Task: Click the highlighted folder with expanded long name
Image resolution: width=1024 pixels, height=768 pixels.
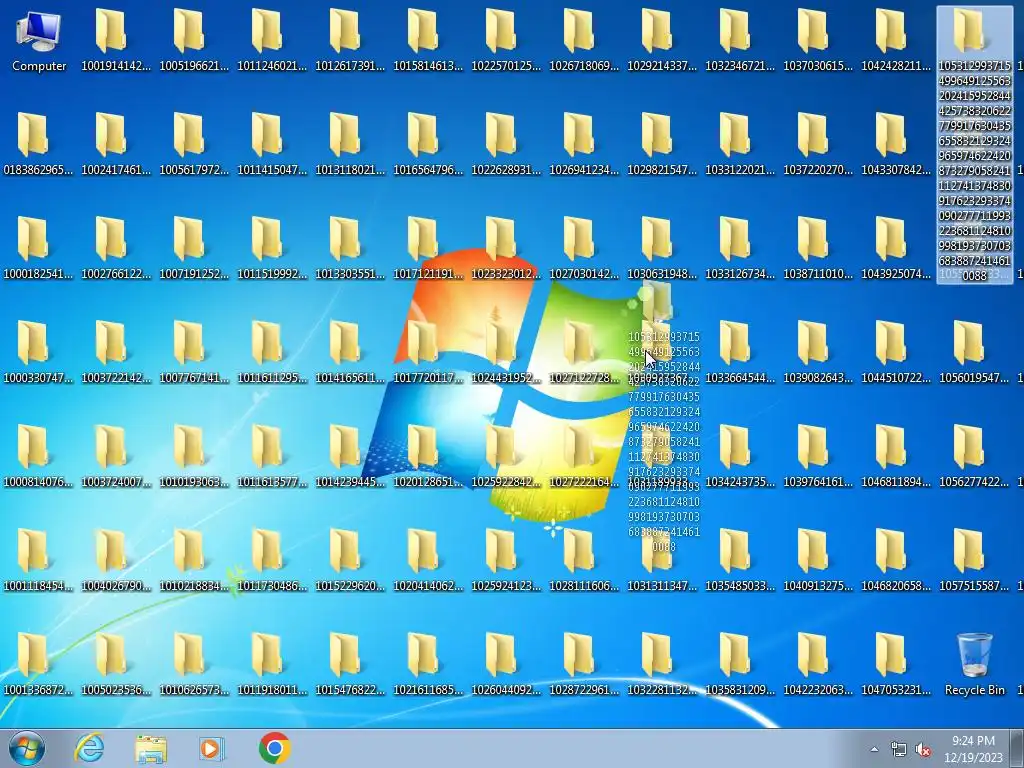Action: click(974, 145)
